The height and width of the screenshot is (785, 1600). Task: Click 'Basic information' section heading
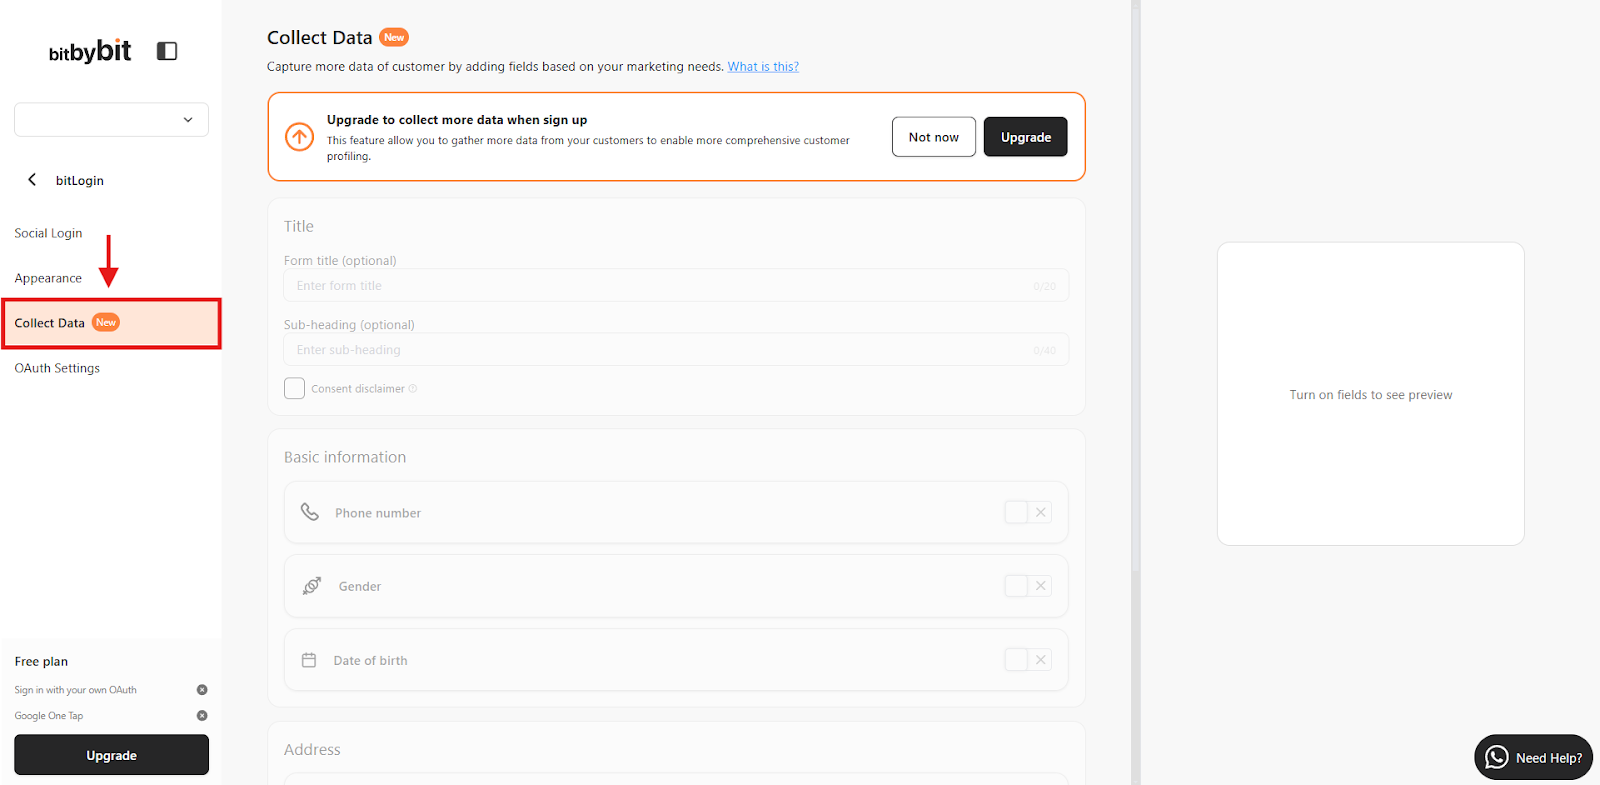click(345, 457)
